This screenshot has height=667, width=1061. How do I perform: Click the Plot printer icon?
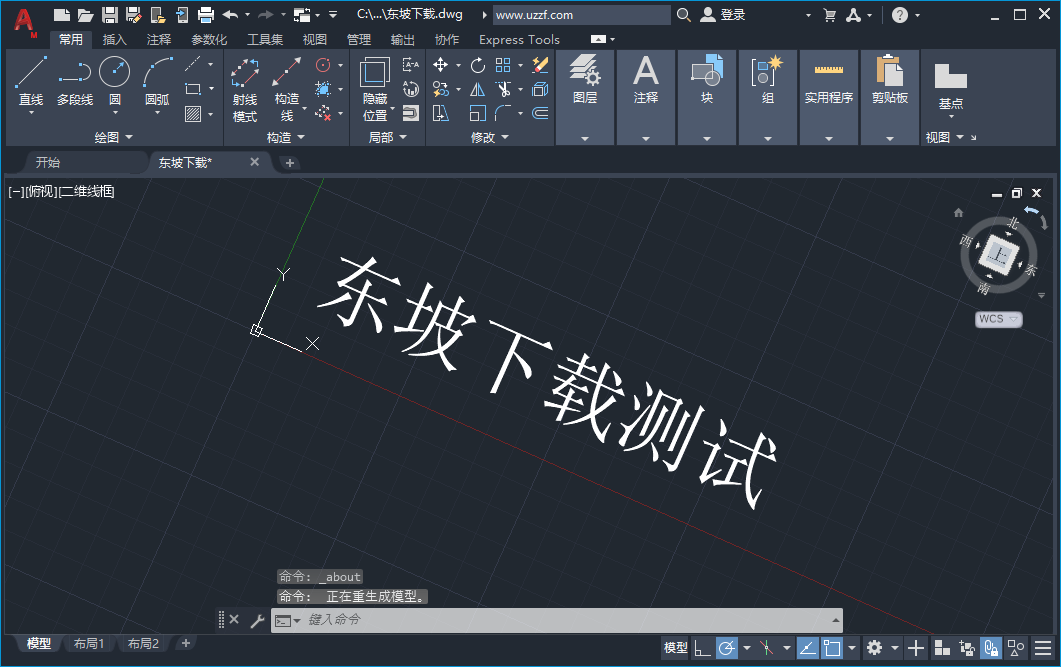(x=206, y=15)
